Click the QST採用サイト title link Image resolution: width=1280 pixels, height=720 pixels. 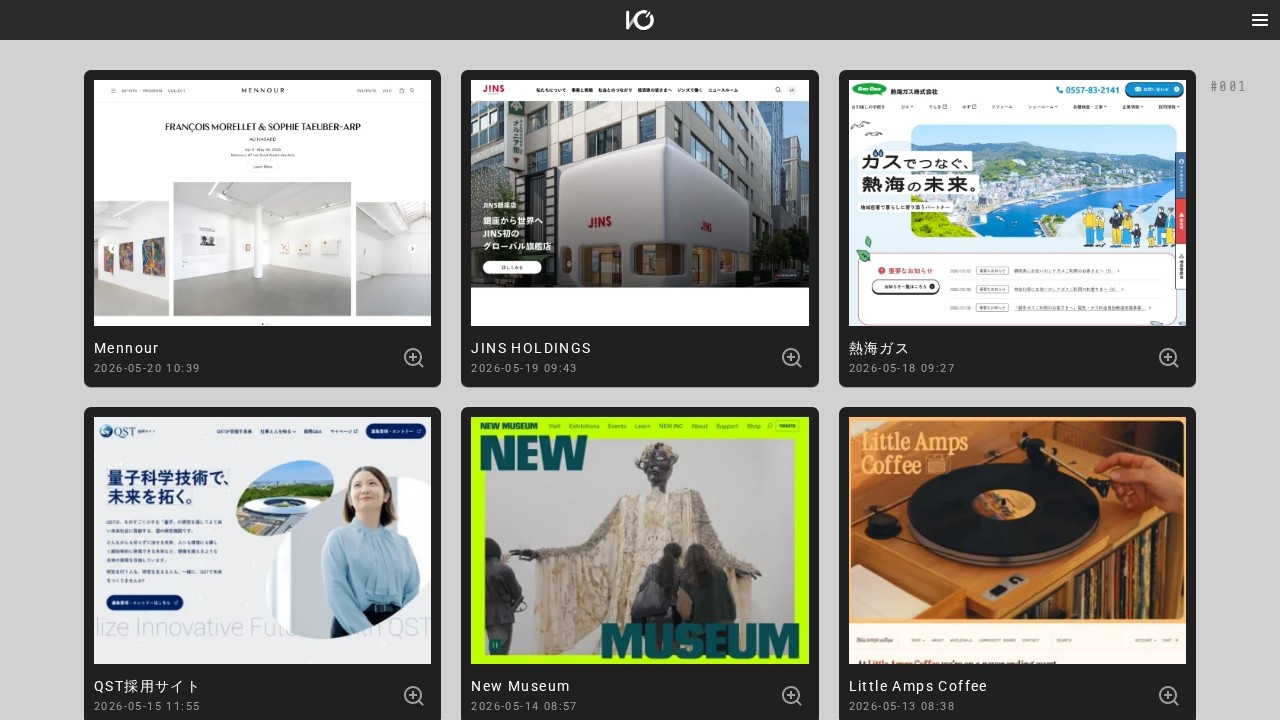147,686
